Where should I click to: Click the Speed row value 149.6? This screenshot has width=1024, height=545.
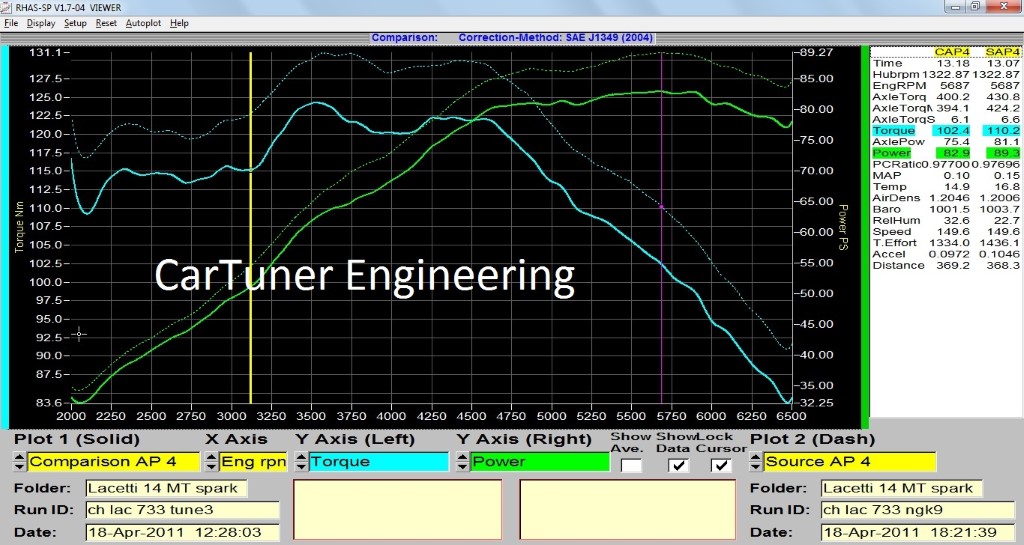pos(953,232)
